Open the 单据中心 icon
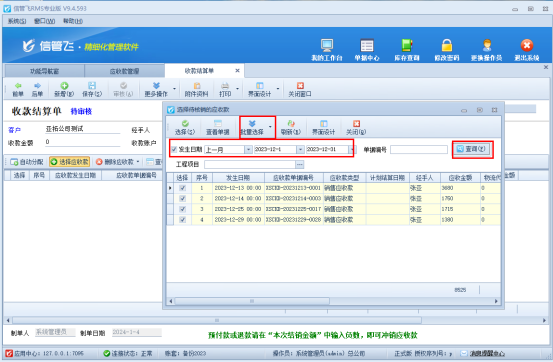553x362 pixels. click(x=366, y=45)
